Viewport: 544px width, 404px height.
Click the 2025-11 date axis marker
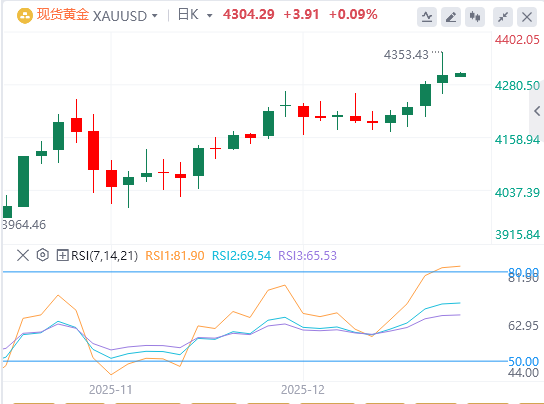[x=111, y=390]
